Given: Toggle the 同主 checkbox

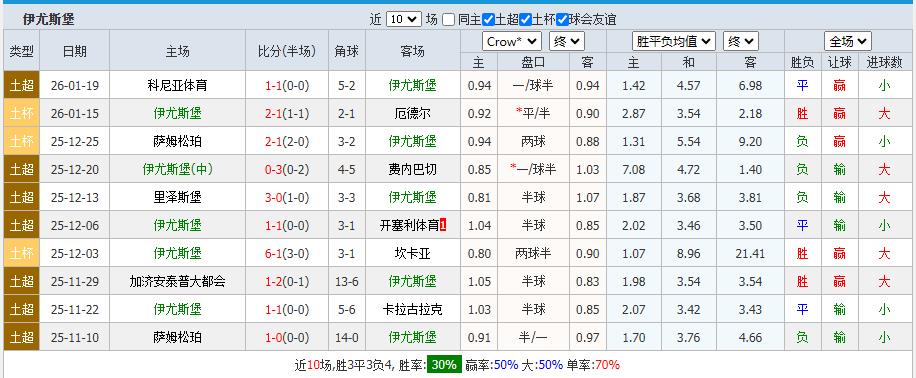Looking at the screenshot, I should coord(449,19).
